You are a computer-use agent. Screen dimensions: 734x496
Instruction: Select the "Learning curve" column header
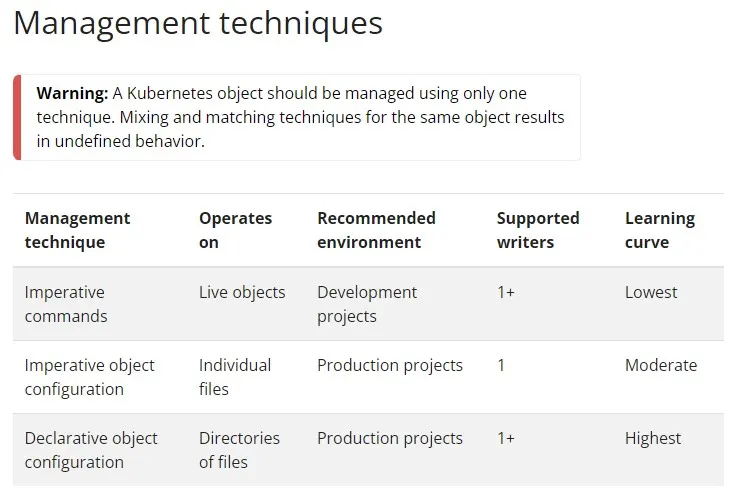659,230
